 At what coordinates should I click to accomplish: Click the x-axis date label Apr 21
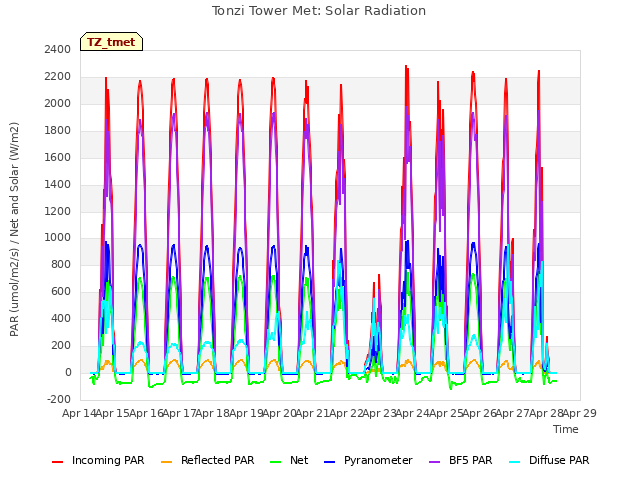[x=313, y=413]
